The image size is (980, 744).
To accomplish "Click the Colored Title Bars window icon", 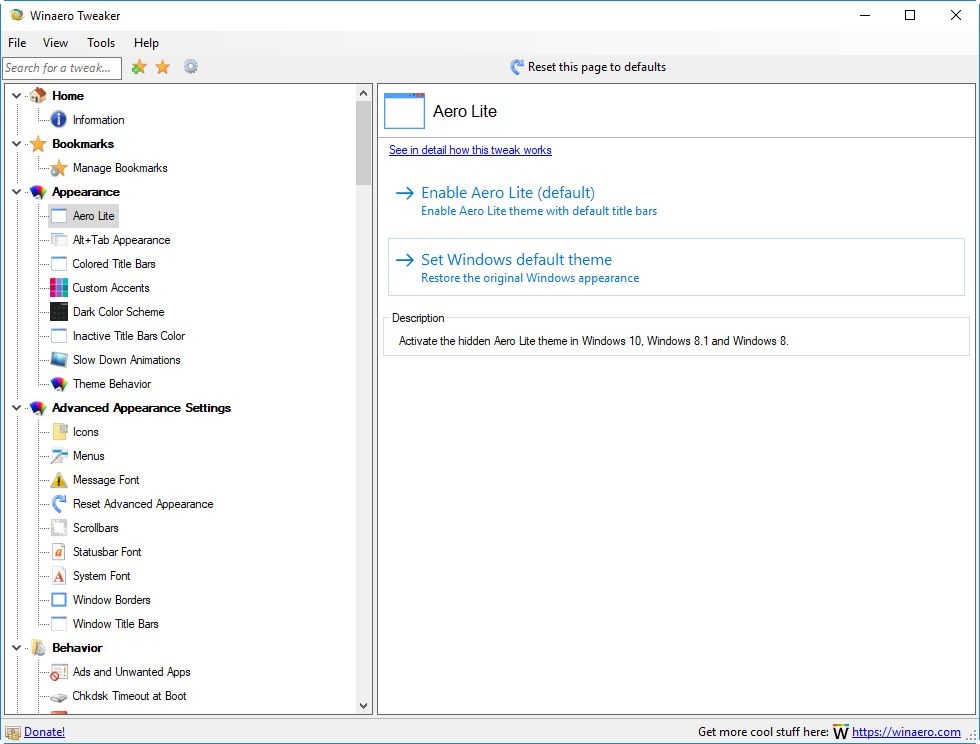I will coord(59,264).
